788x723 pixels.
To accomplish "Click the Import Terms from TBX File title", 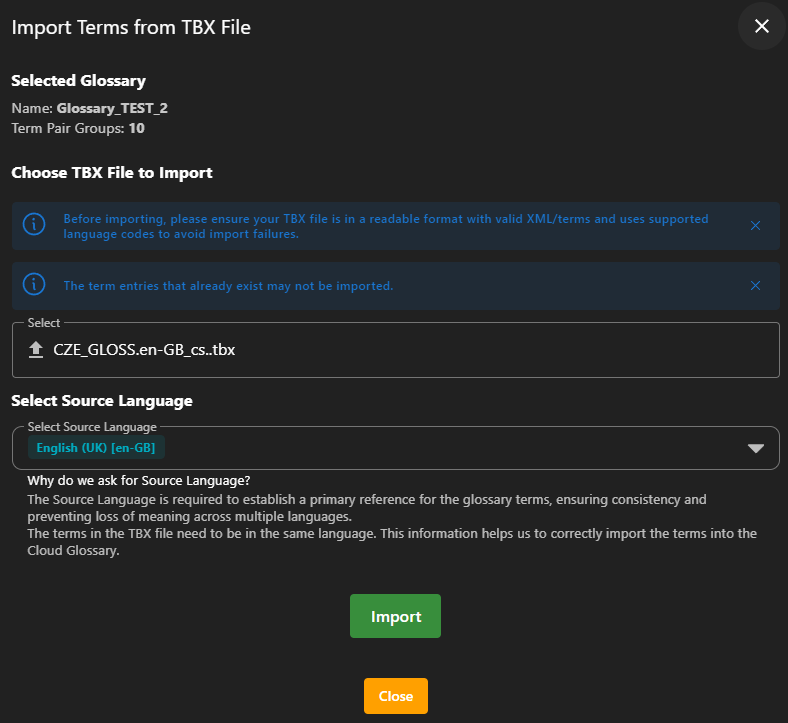I will pyautogui.click(x=131, y=28).
